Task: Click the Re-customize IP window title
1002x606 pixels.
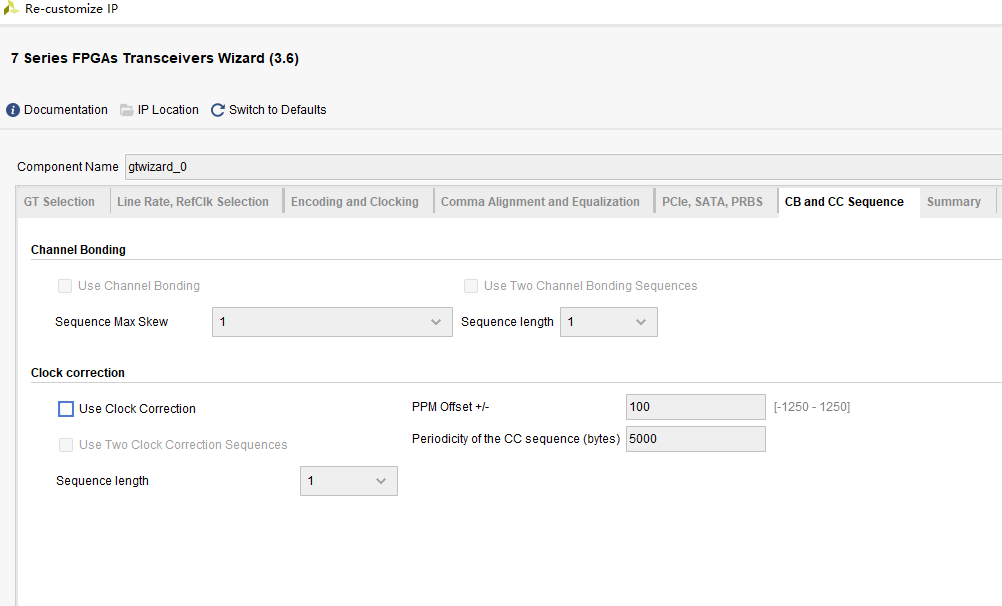Action: 72,9
